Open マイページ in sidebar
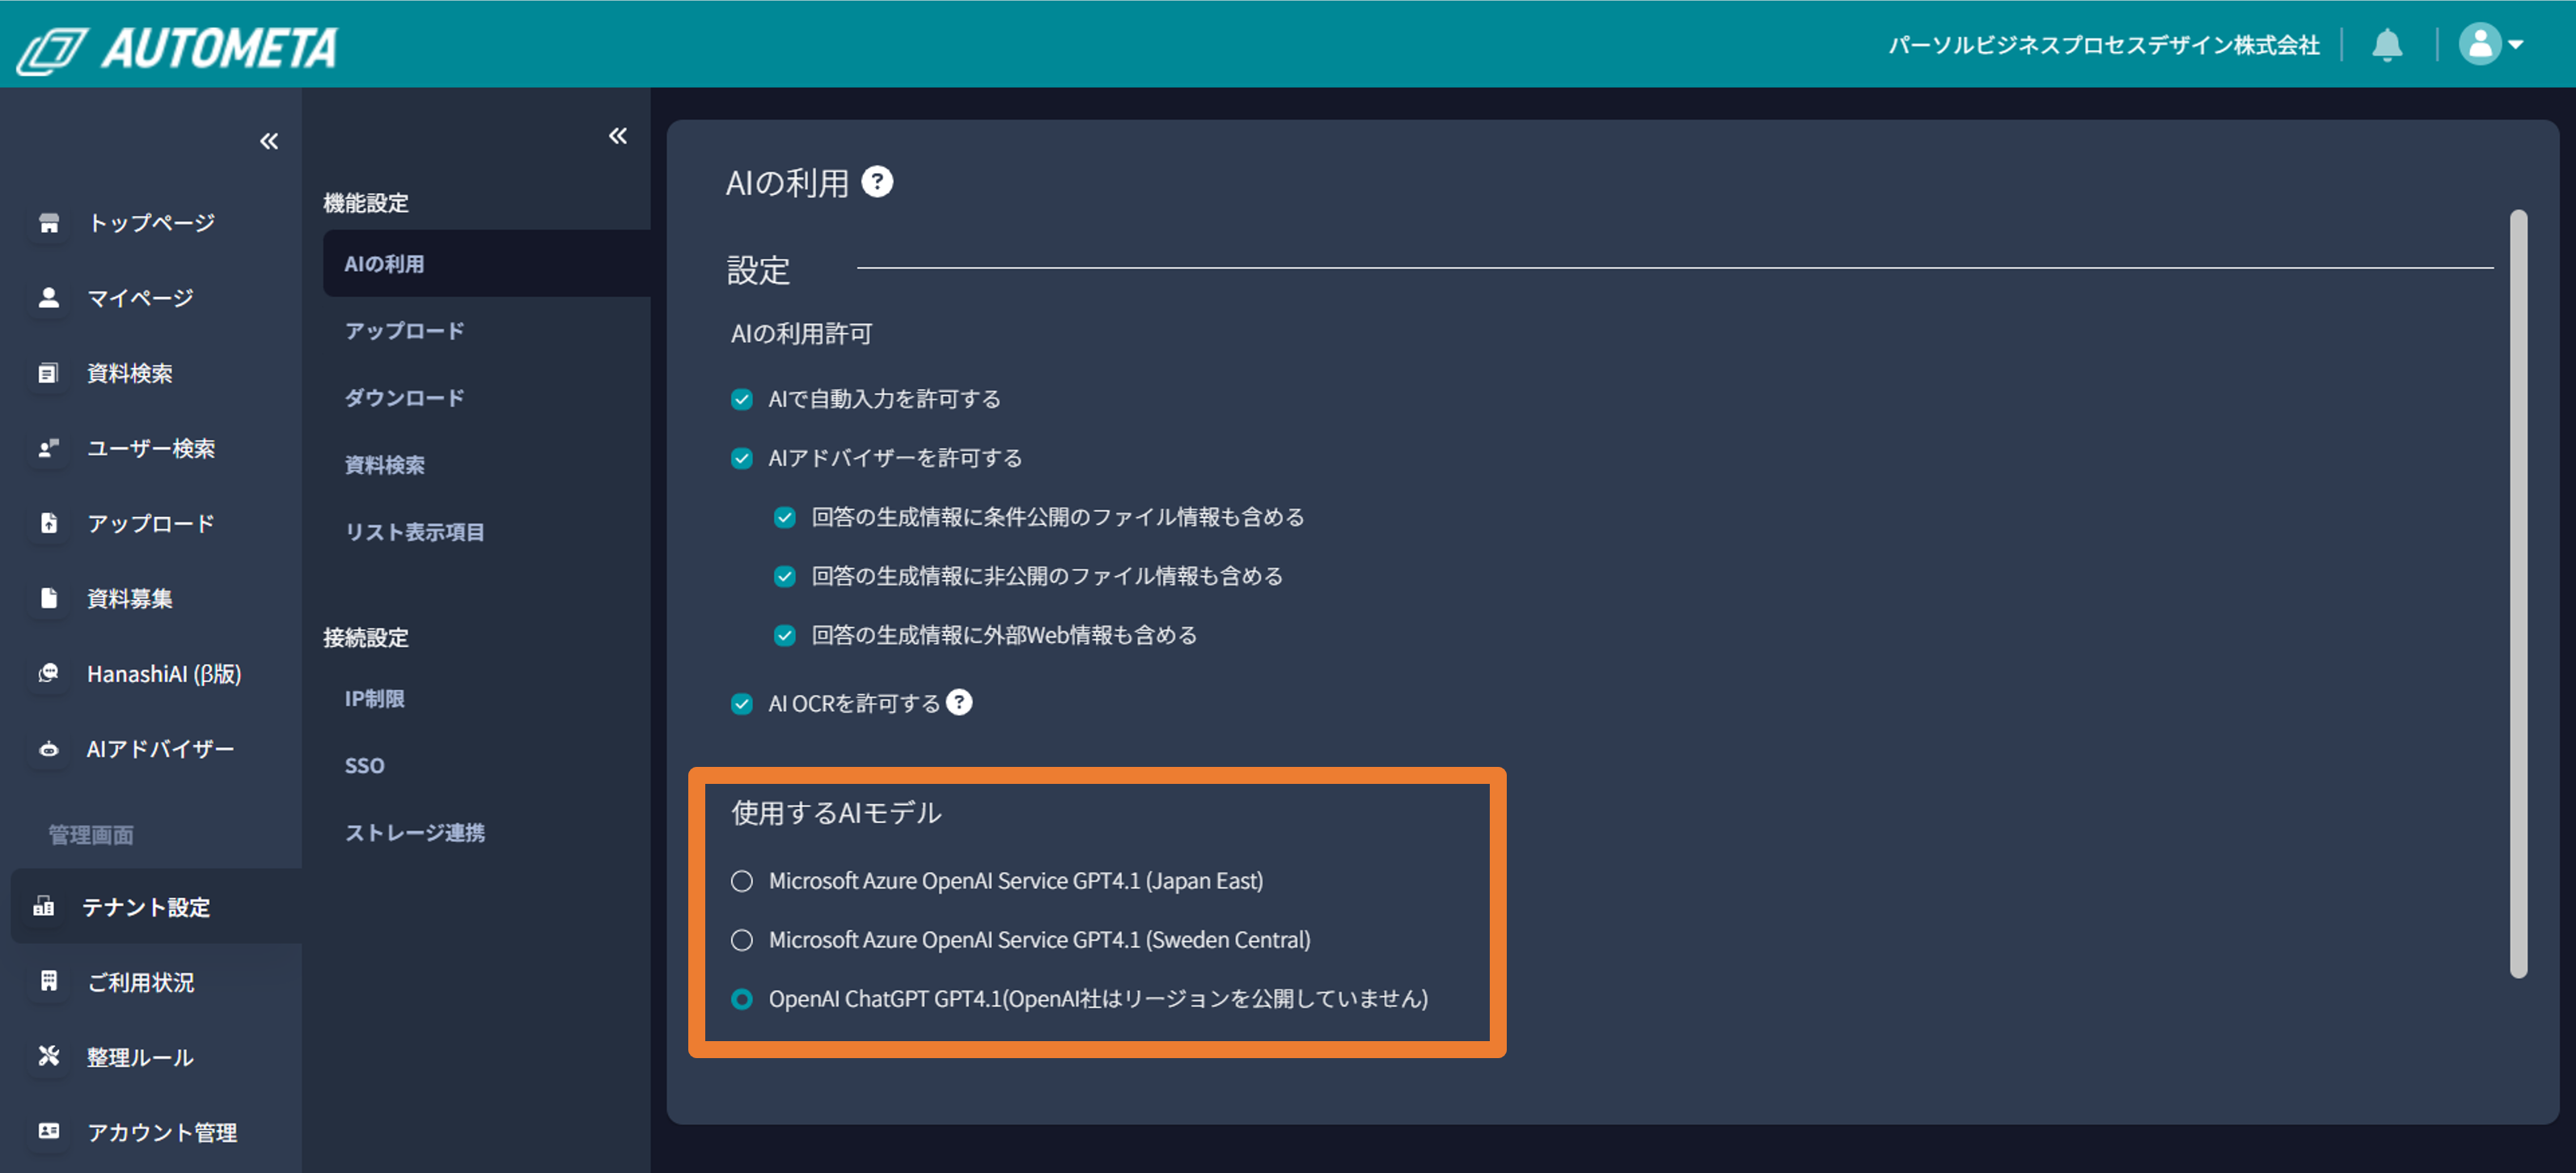Viewport: 2576px width, 1173px height. [x=141, y=298]
